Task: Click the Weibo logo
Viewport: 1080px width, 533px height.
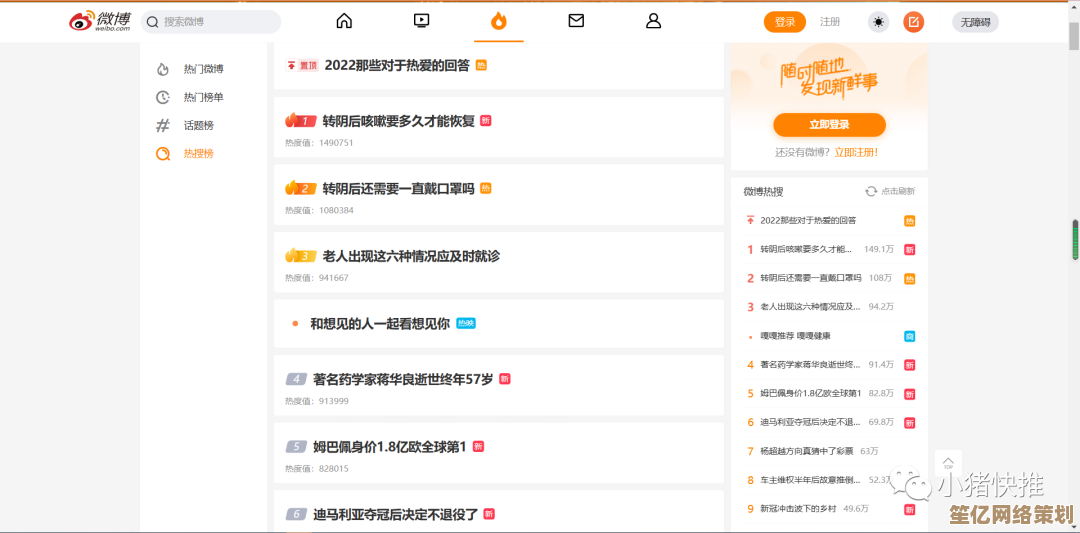Action: point(99,21)
